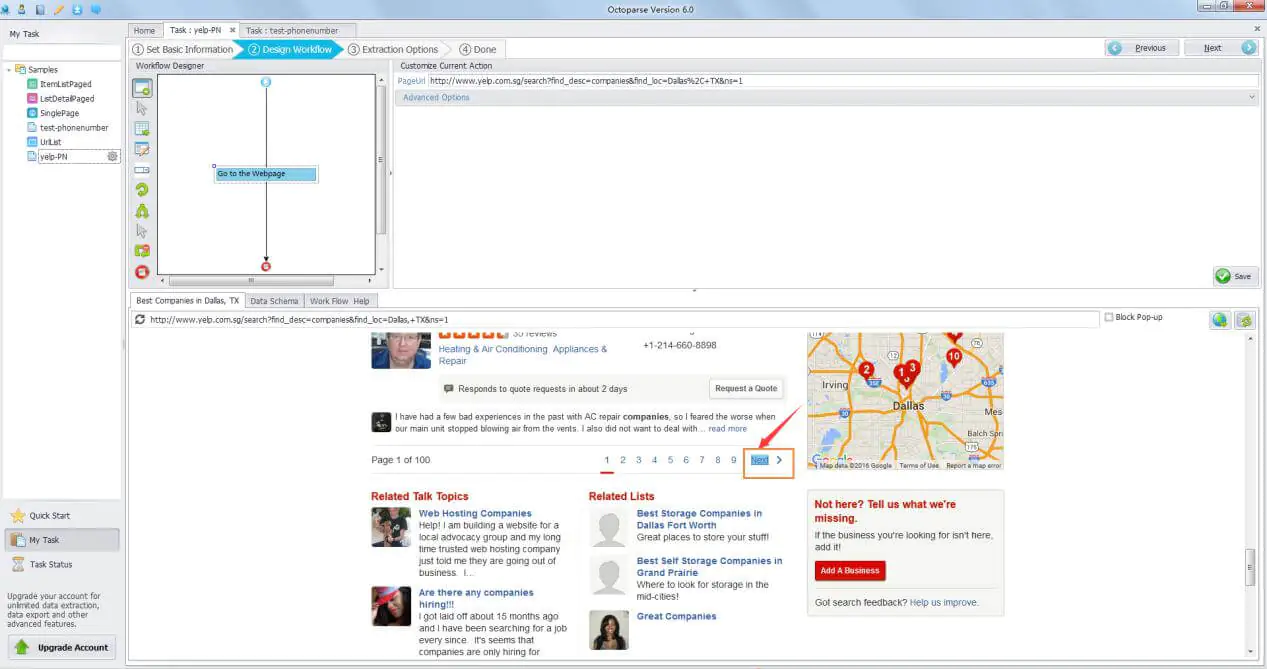Screen dimensions: 1267x669
Task: Go to page 5 of Yelp results
Action: (670, 460)
